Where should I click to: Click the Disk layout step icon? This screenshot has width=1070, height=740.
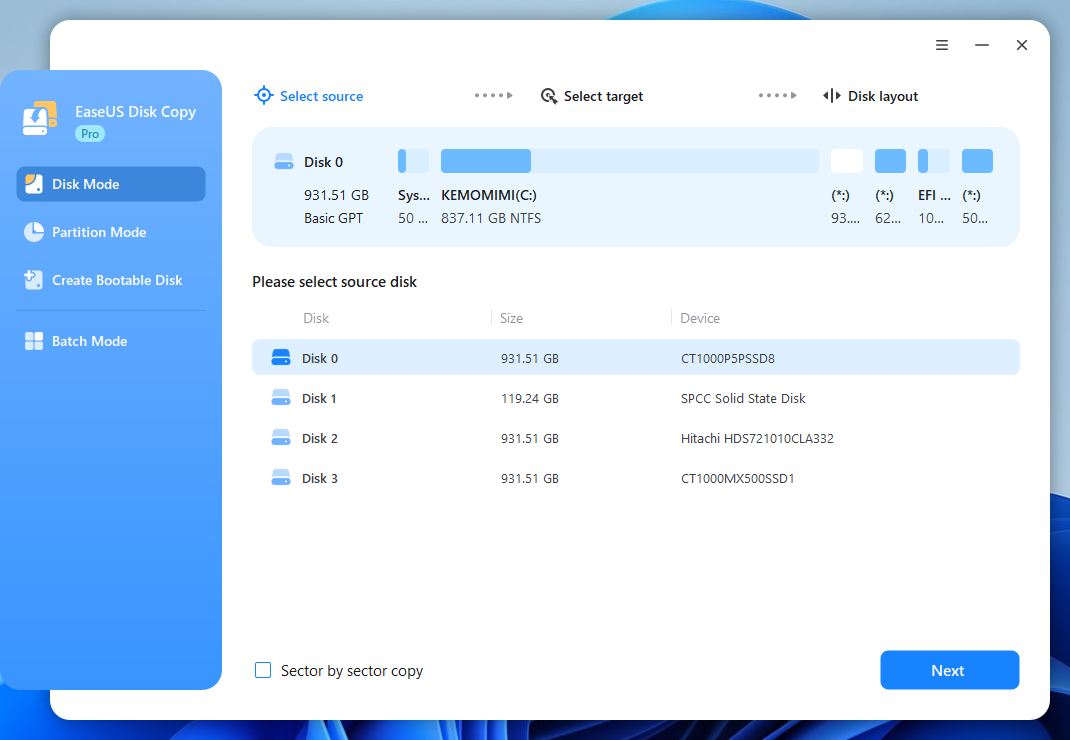click(x=832, y=96)
